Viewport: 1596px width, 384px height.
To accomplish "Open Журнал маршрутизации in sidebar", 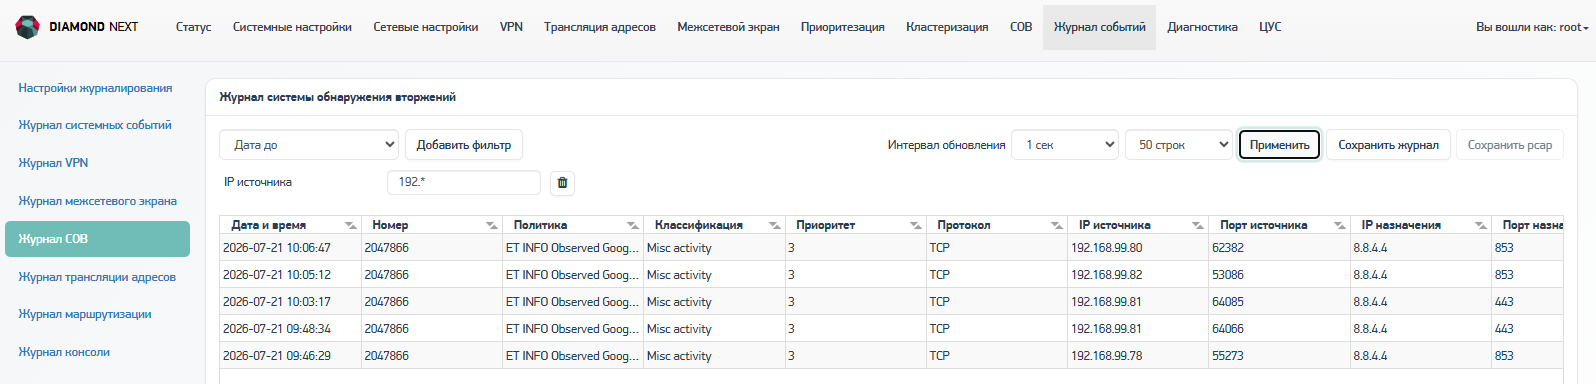I will (85, 314).
